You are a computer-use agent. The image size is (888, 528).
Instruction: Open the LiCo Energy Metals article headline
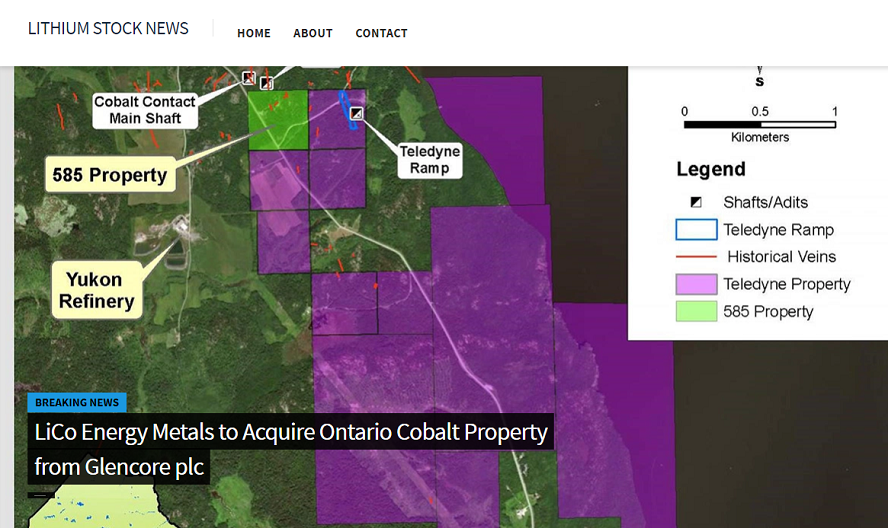291,449
